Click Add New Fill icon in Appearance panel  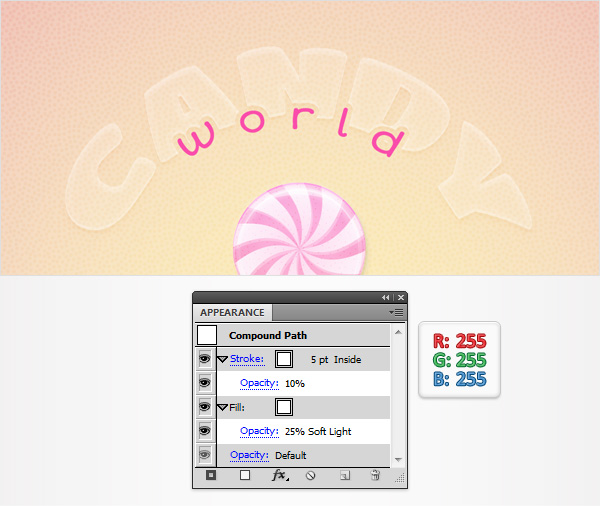[245, 475]
